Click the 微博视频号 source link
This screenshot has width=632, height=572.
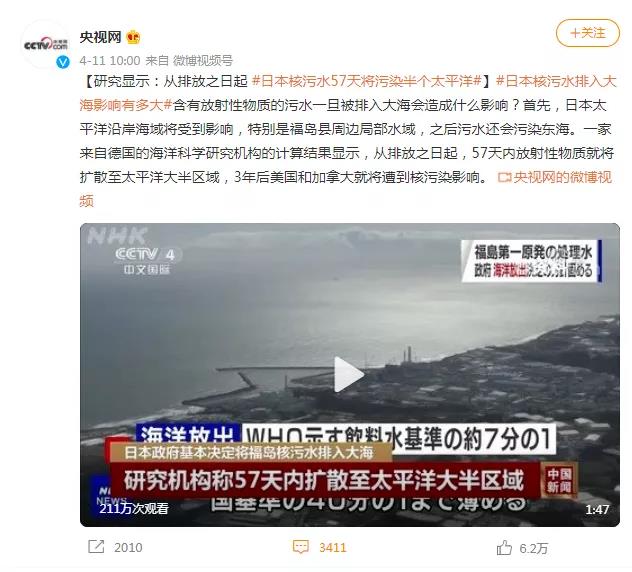pos(203,60)
